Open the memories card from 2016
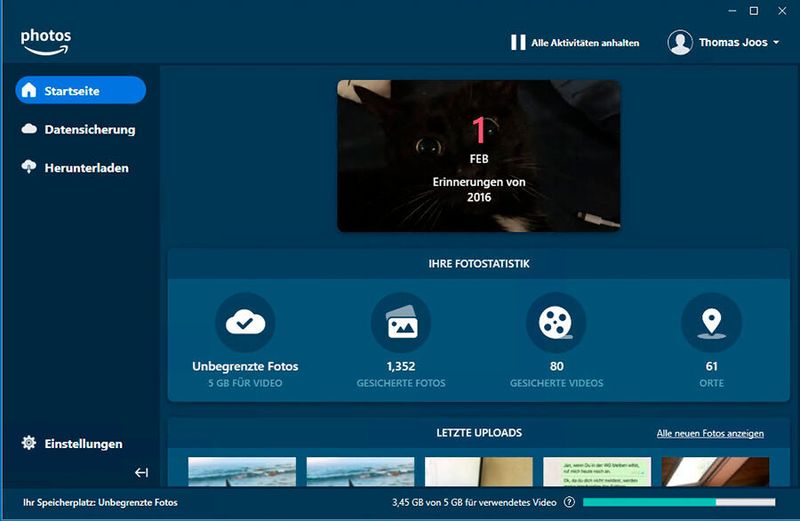The image size is (800, 521). 478,156
